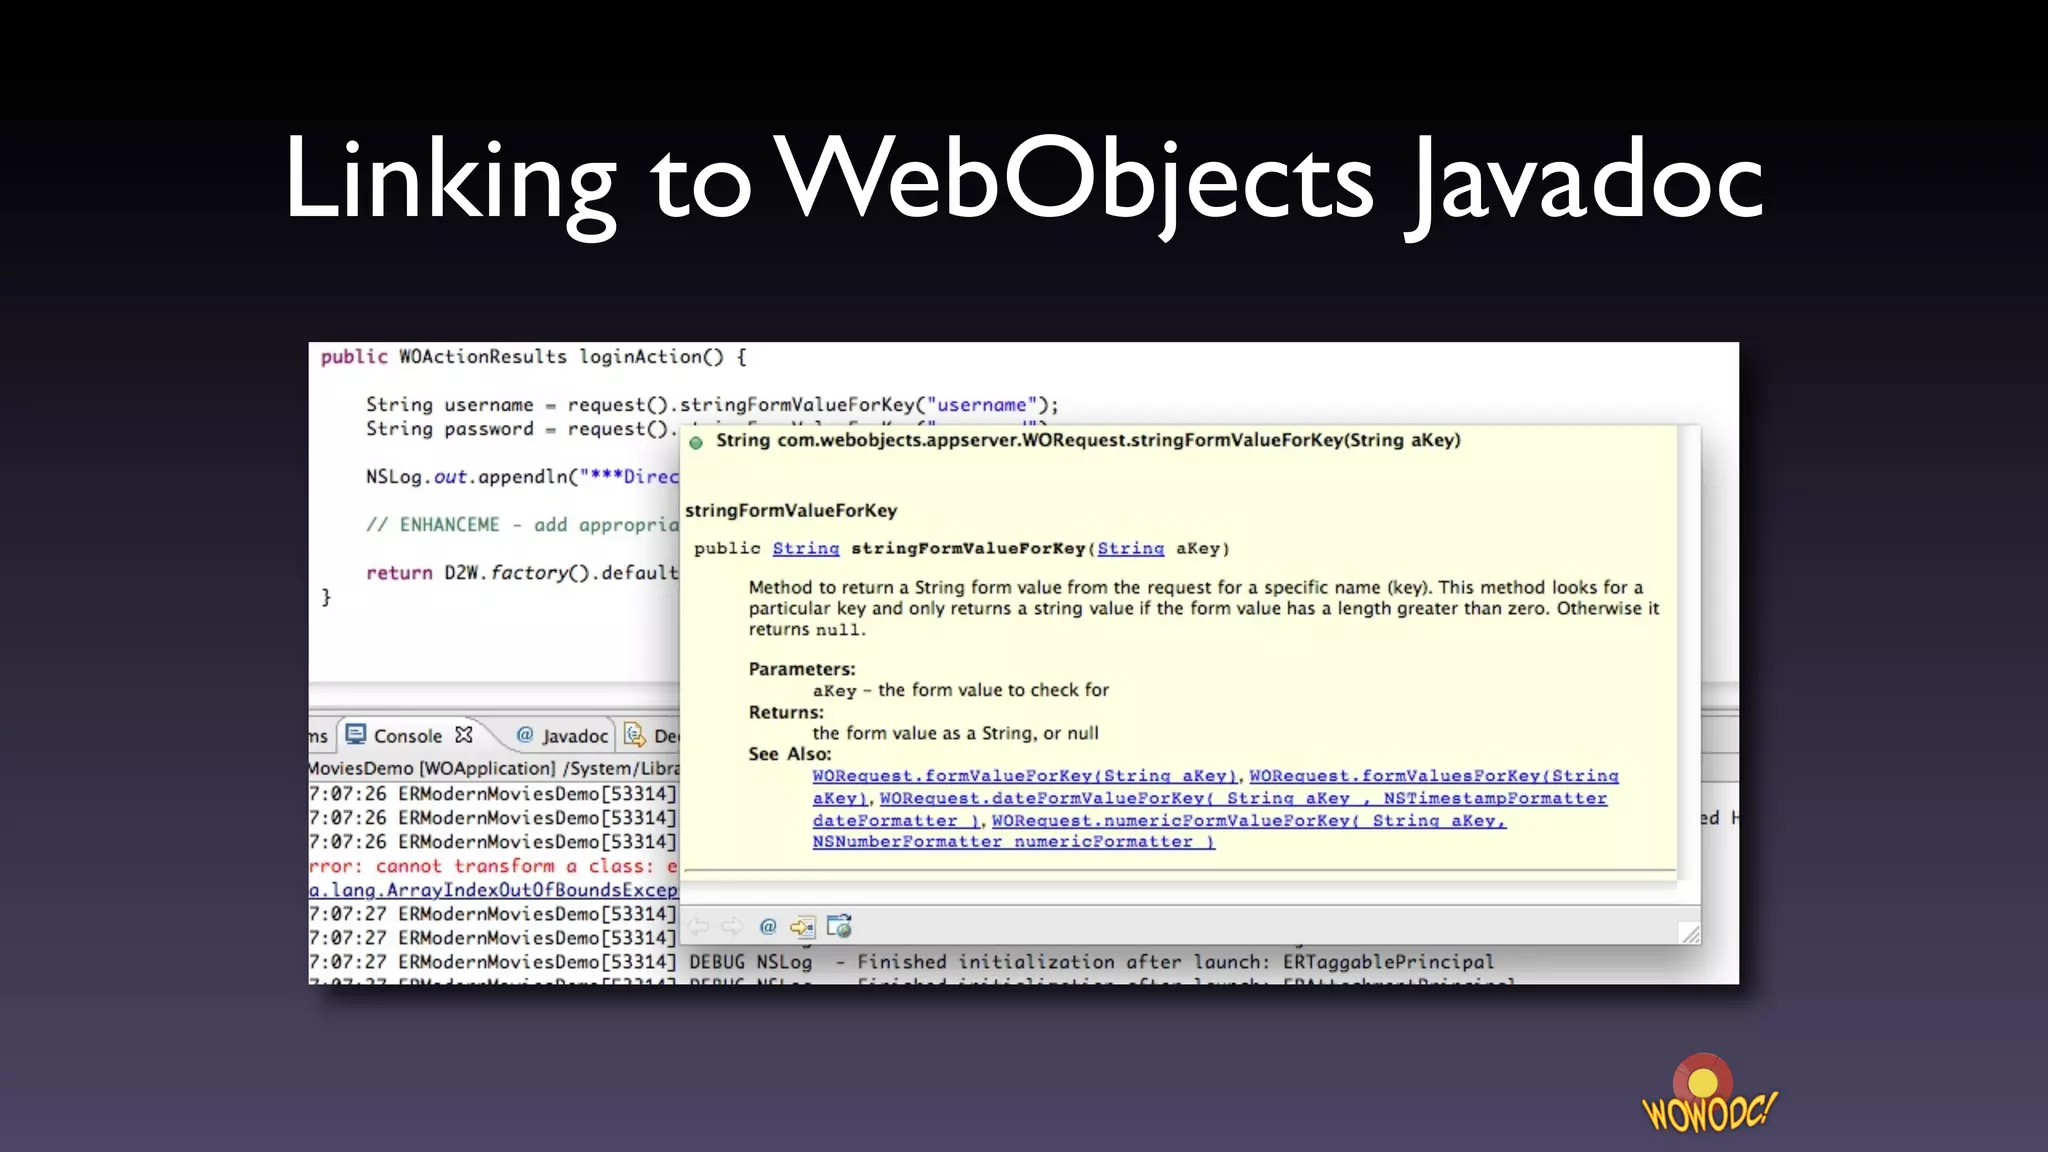This screenshot has height=1152, width=2048.
Task: Click the Back arrow in Javadoc popup
Action: [700, 927]
